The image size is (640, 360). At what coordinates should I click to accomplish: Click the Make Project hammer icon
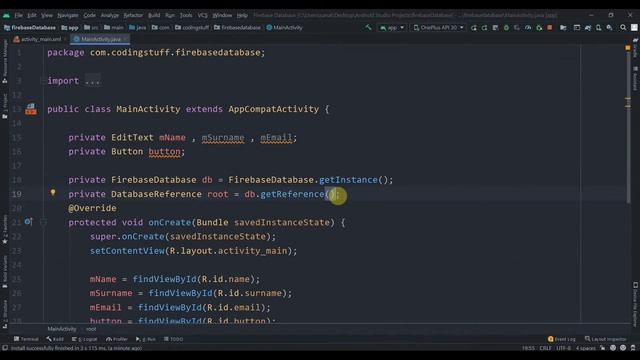(x=368, y=27)
